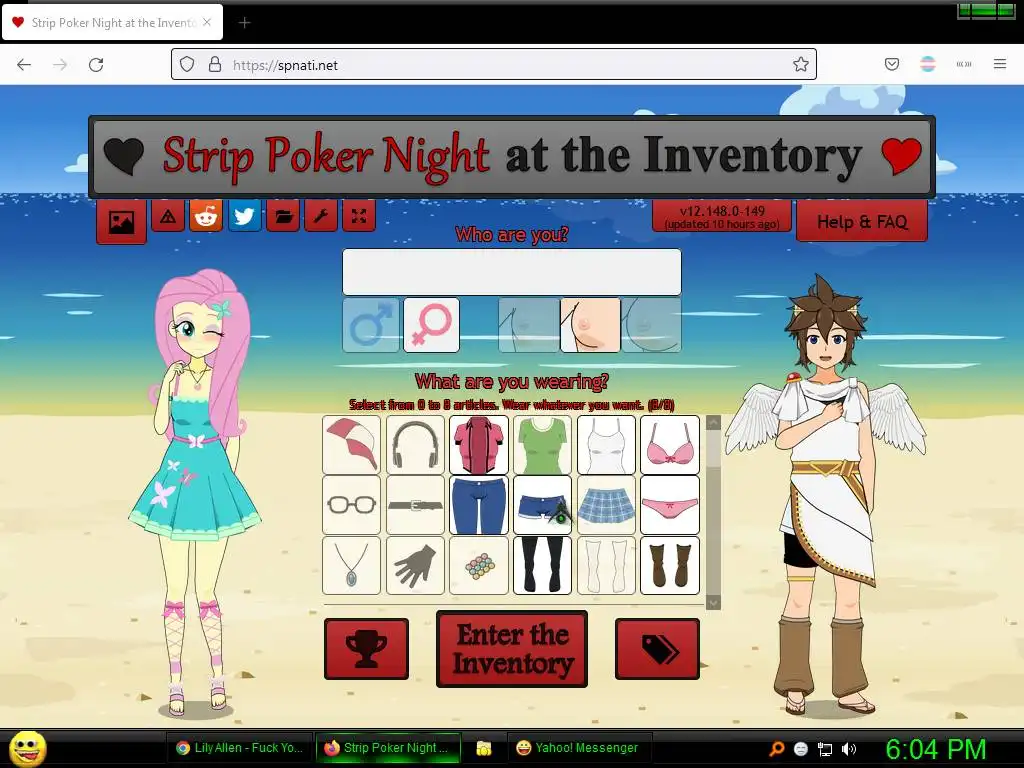Click the spnati.net address bar
The width and height of the screenshot is (1024, 768).
point(494,65)
